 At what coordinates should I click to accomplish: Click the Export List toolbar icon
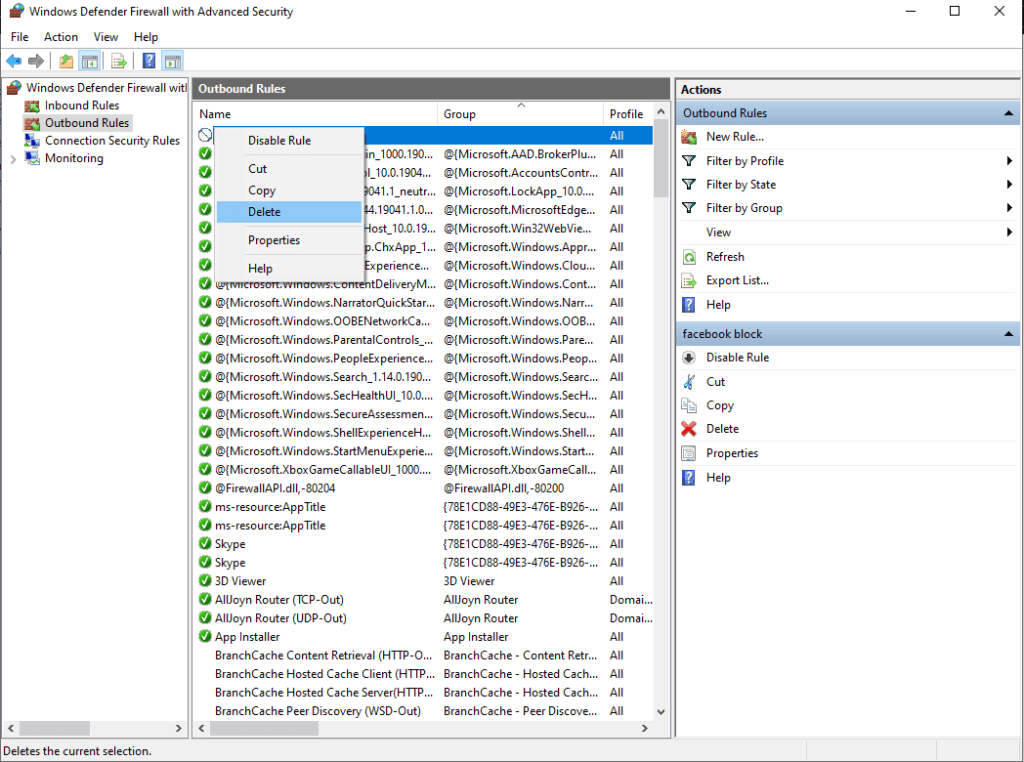point(118,61)
